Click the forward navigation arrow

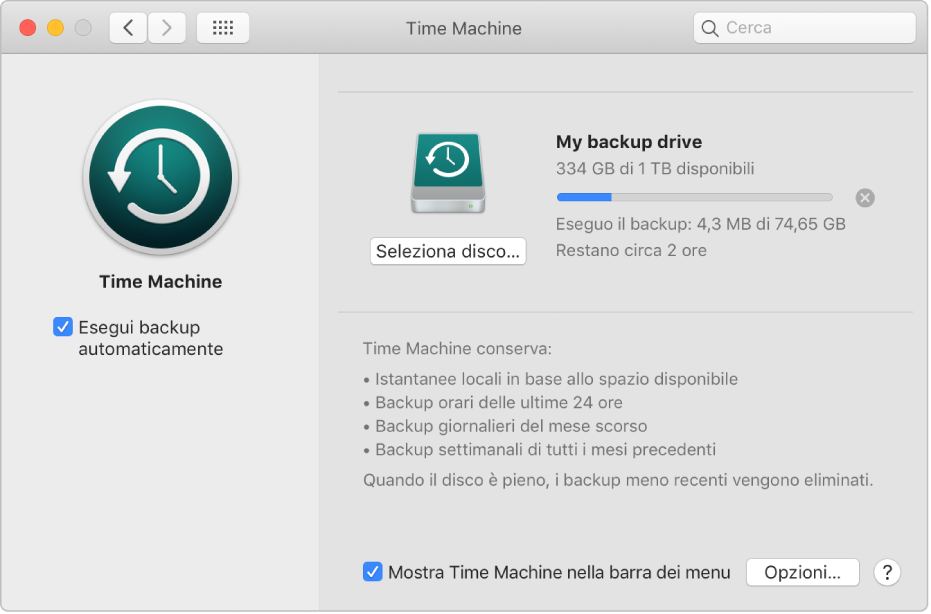click(x=167, y=28)
